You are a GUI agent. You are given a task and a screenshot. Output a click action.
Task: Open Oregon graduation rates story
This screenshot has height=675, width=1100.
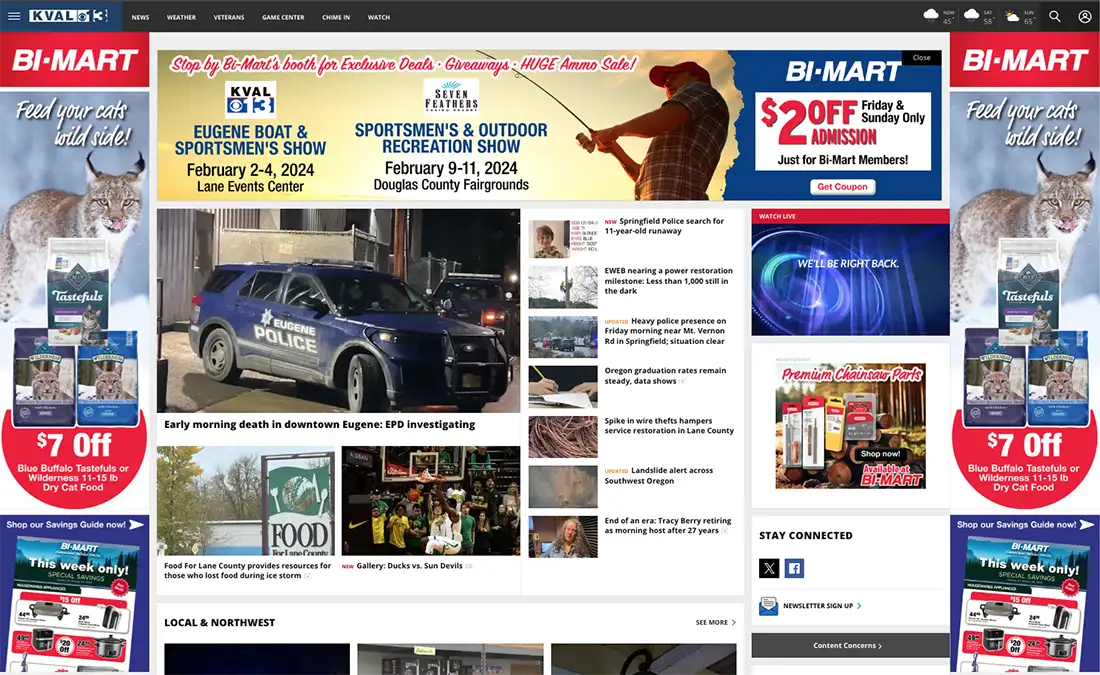click(x=665, y=375)
